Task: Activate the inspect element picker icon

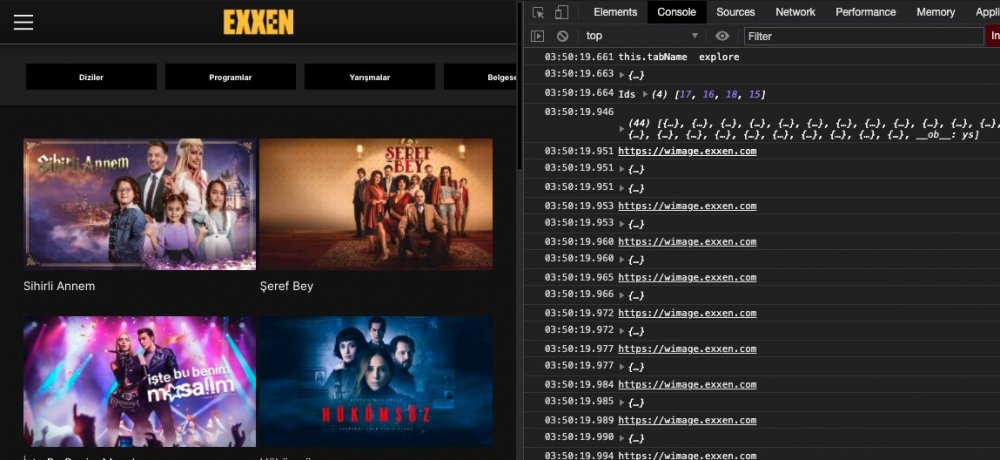Action: [x=538, y=12]
